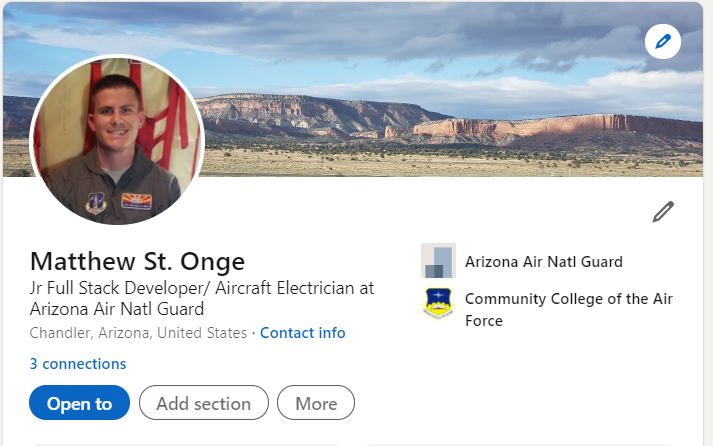Click the Chandler, Arizona location text

(x=138, y=333)
